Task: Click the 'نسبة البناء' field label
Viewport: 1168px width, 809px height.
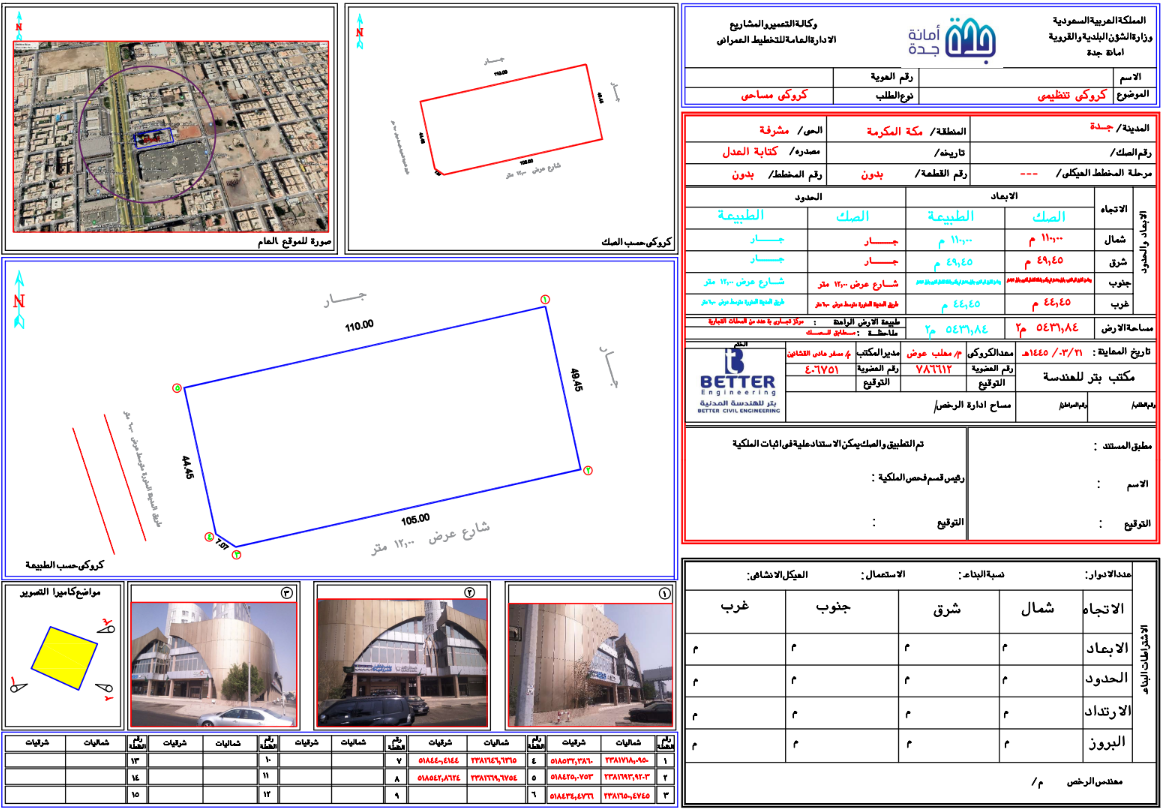Action: click(981, 574)
